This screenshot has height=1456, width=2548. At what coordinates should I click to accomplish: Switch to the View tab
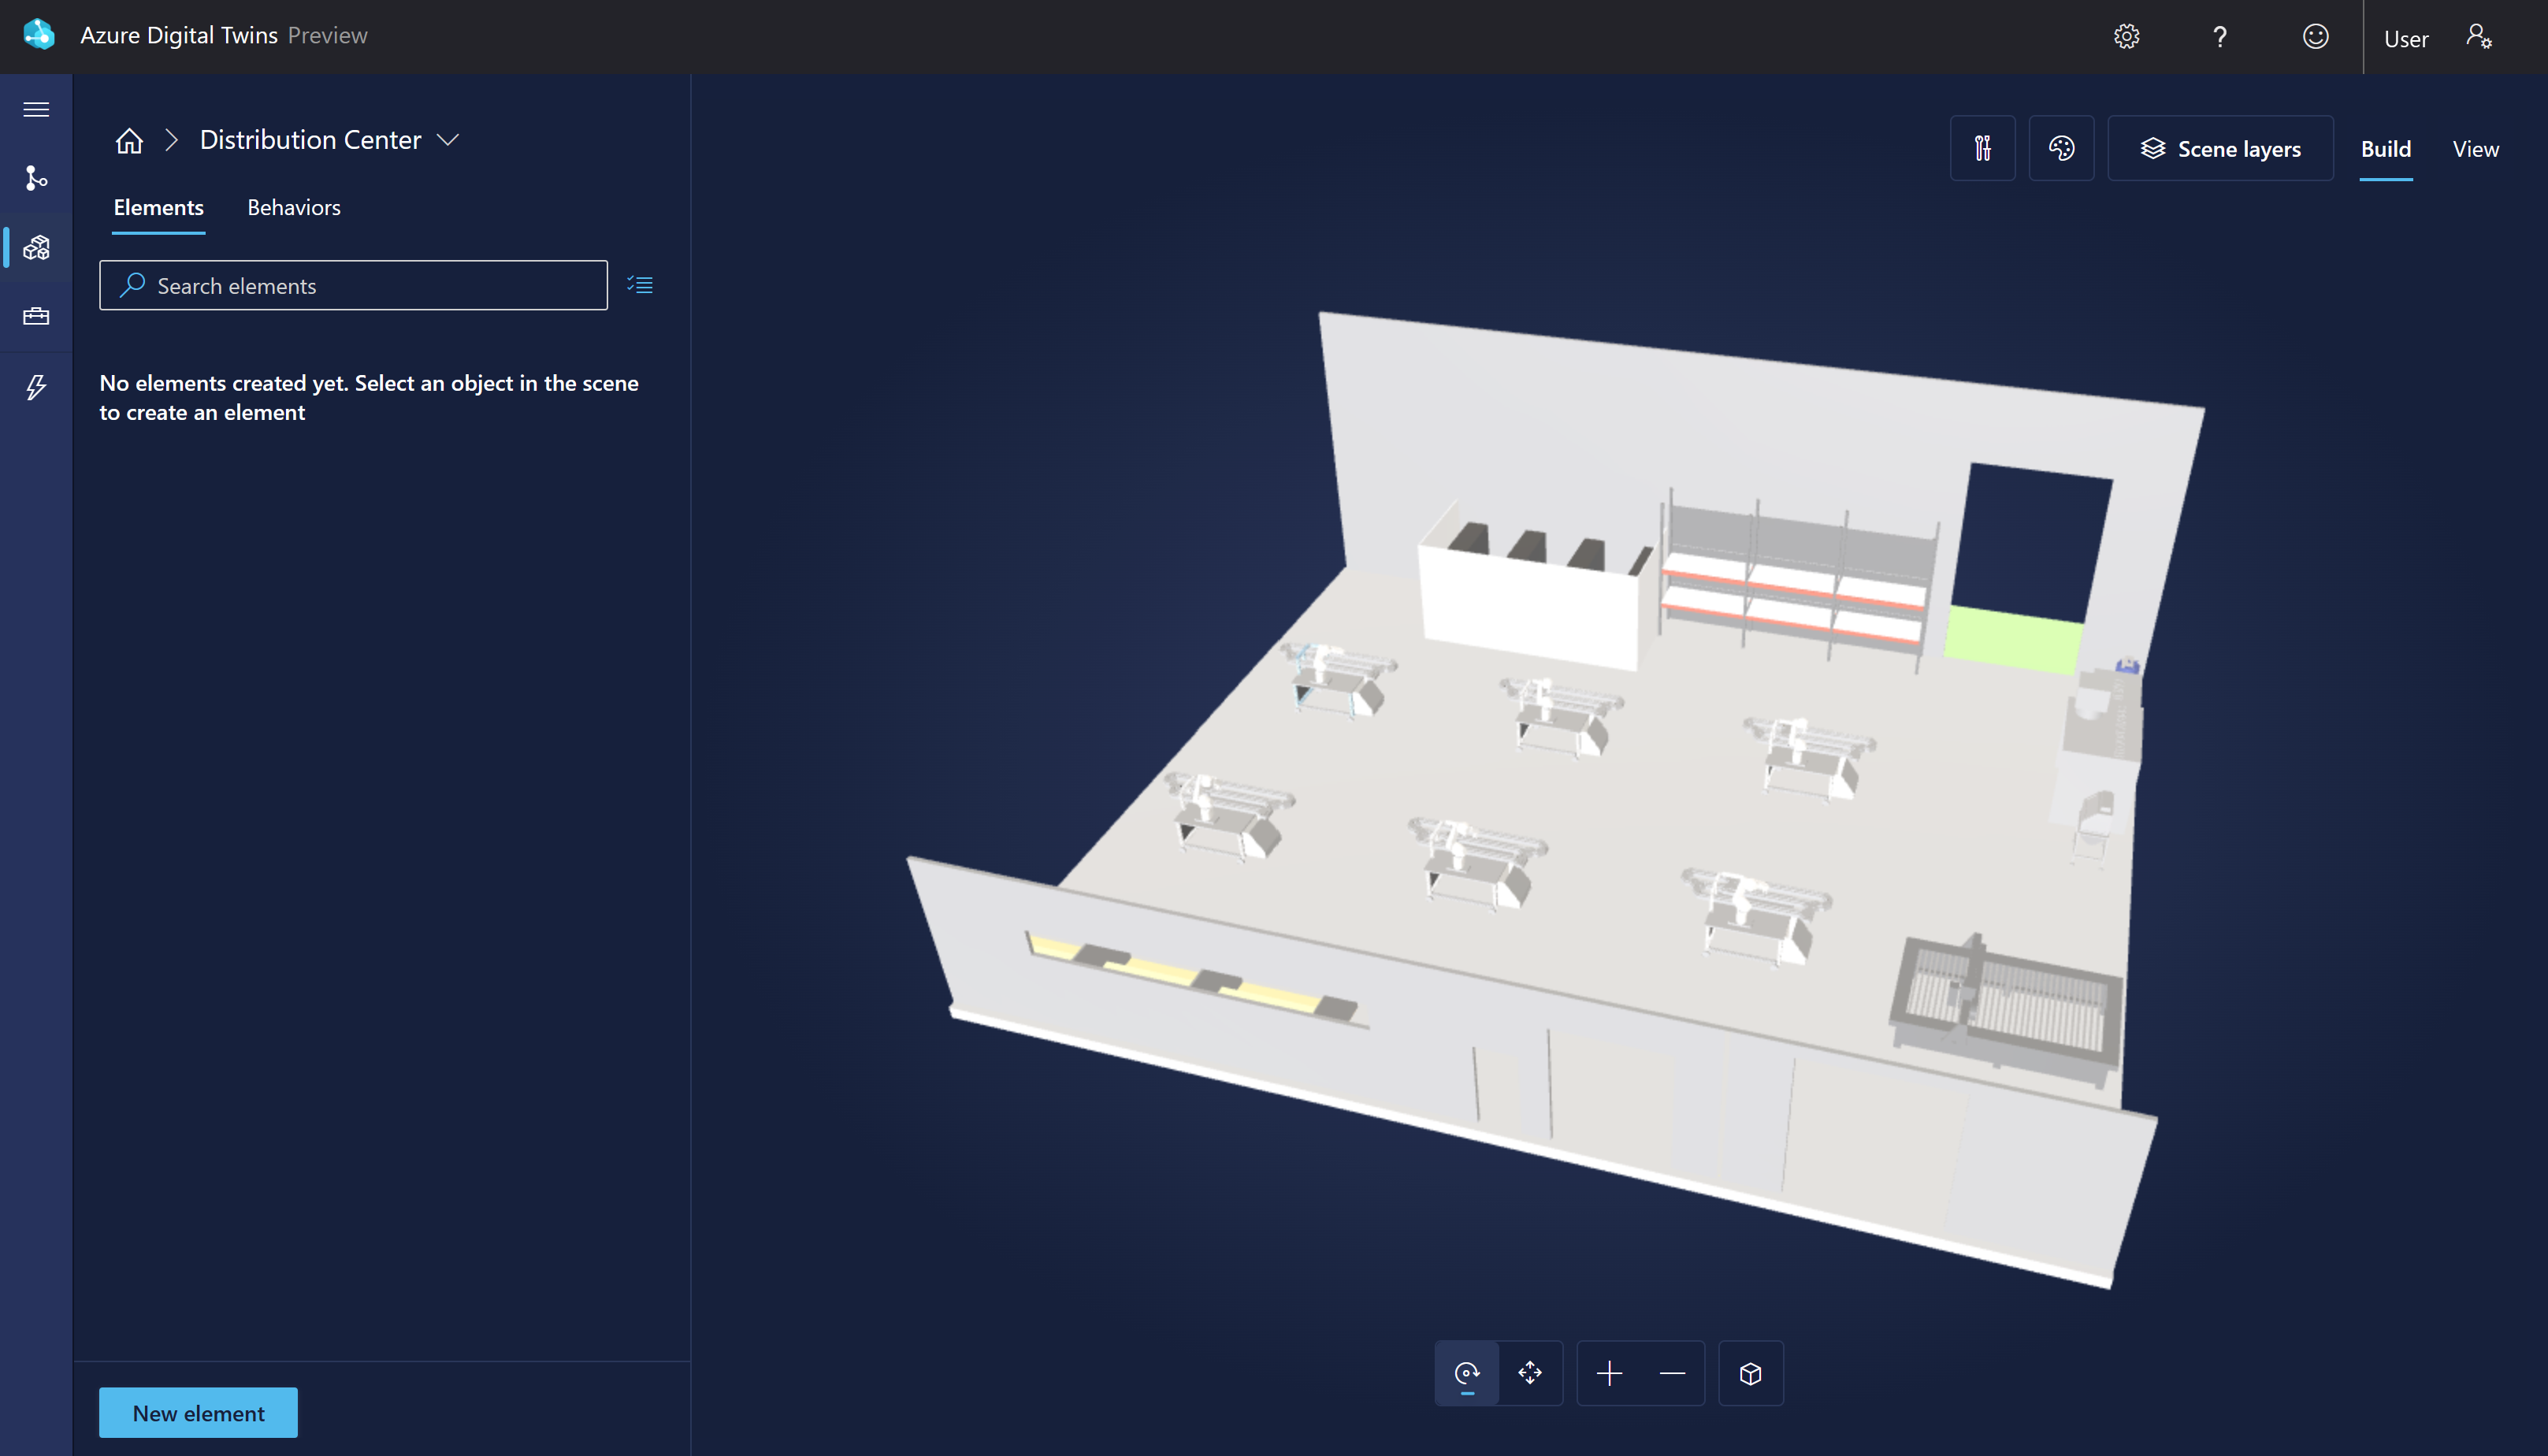pyautogui.click(x=2475, y=148)
